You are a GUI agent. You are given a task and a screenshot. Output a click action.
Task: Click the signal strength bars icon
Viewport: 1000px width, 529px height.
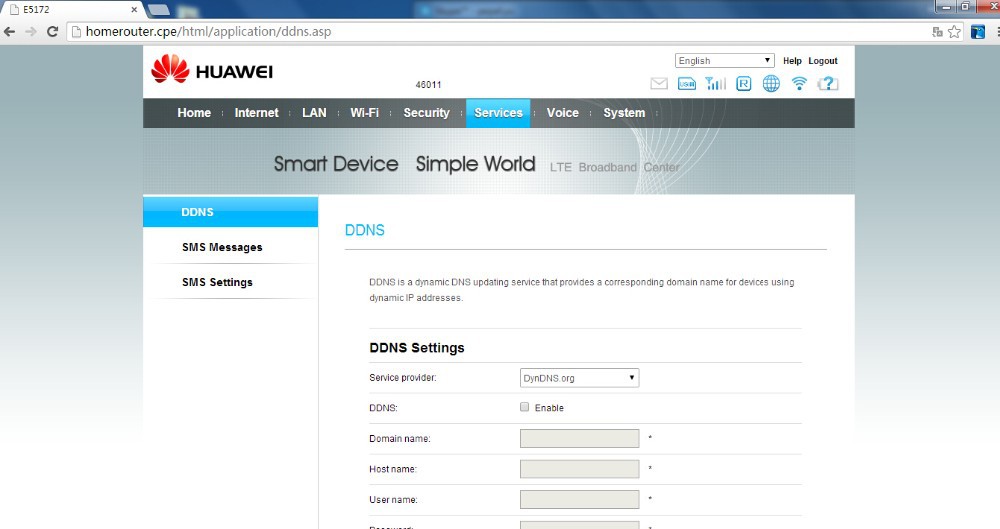point(715,84)
